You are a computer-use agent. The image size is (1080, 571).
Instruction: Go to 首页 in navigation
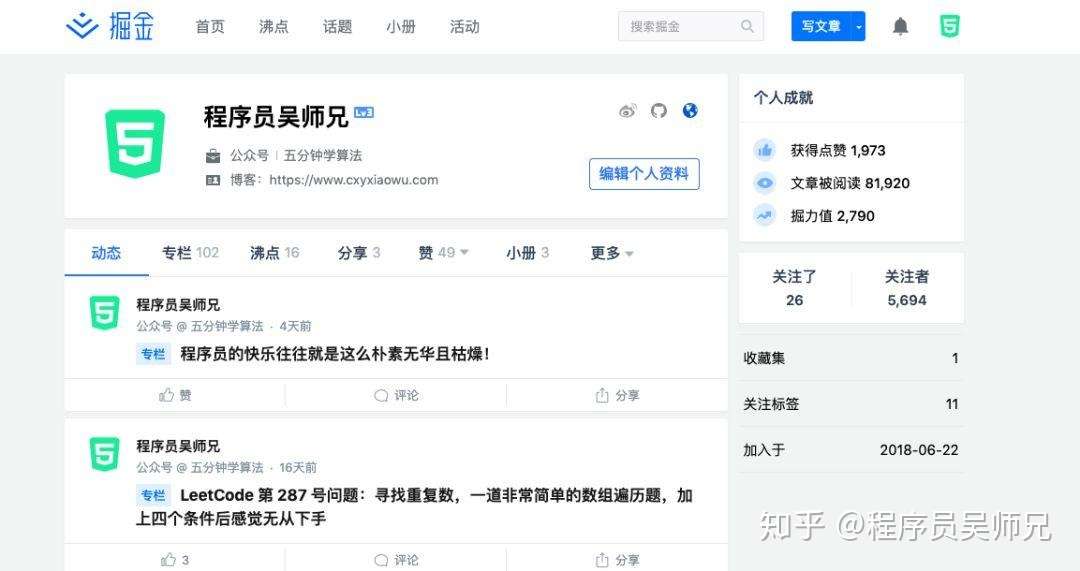(x=210, y=27)
